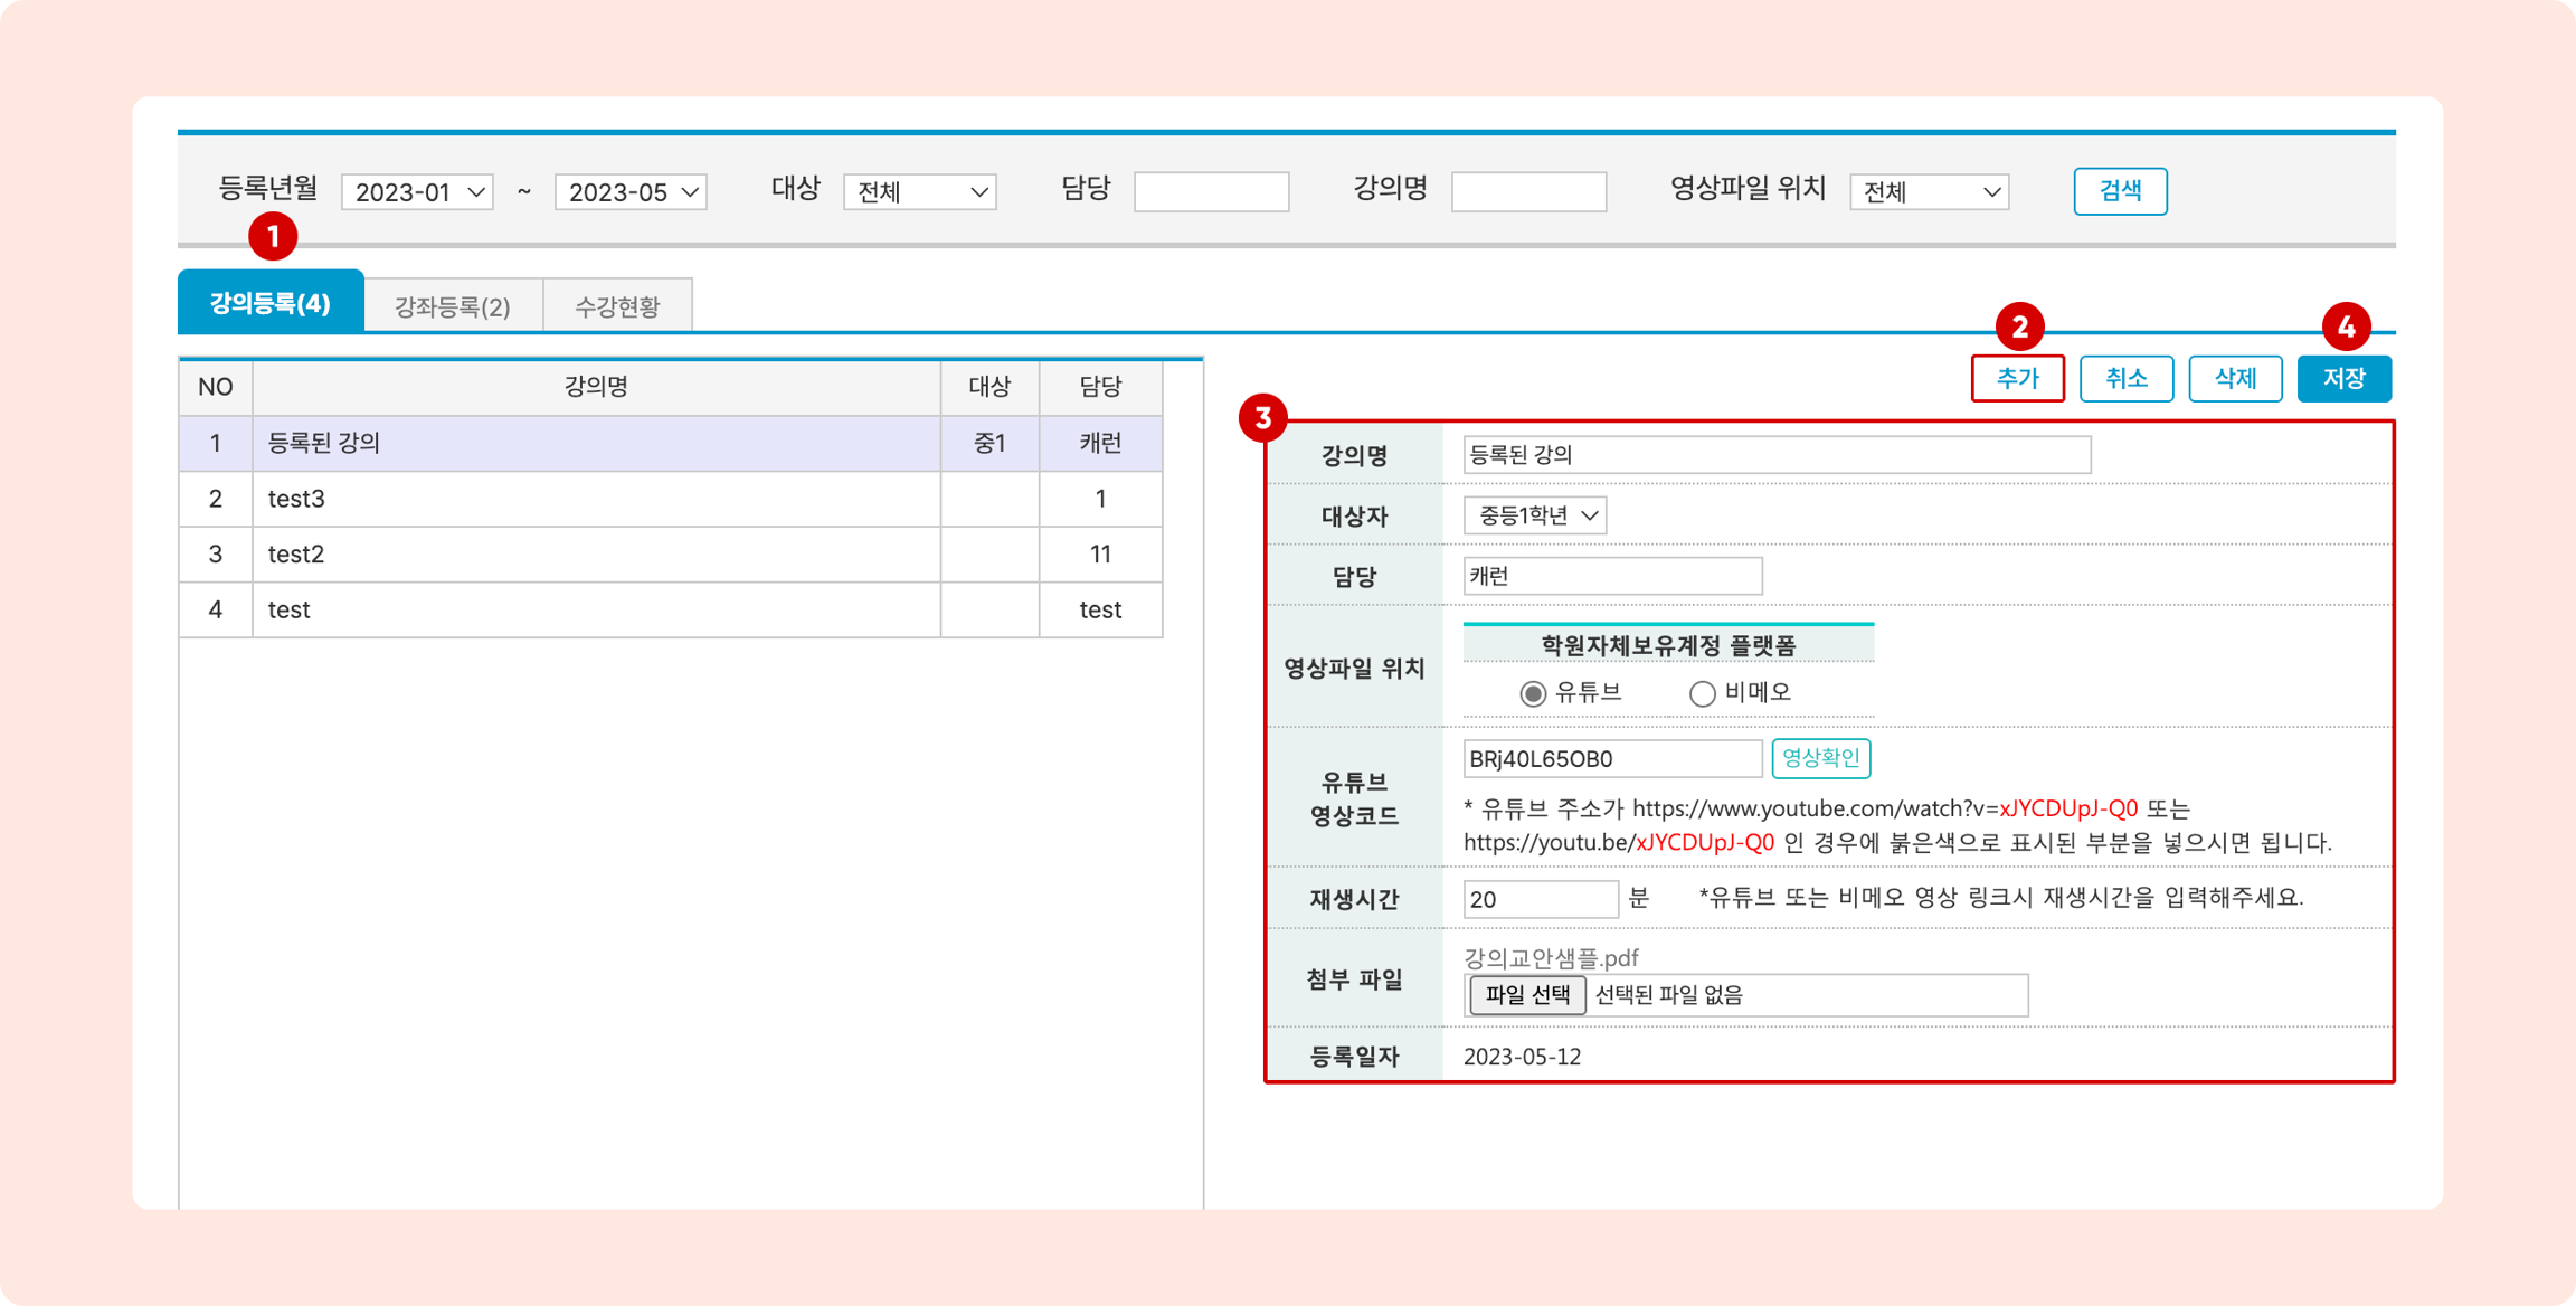Switch to the 강좌등록(2) tab
This screenshot has width=2576, height=1306.
452,306
